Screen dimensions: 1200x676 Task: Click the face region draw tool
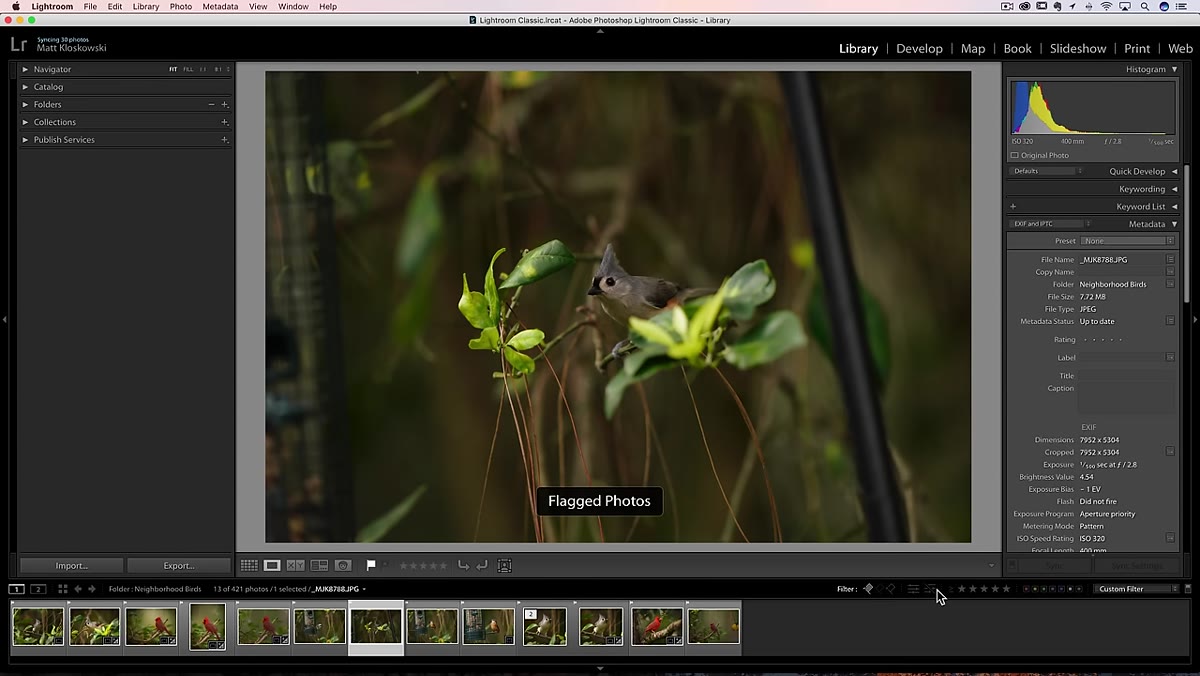point(505,566)
